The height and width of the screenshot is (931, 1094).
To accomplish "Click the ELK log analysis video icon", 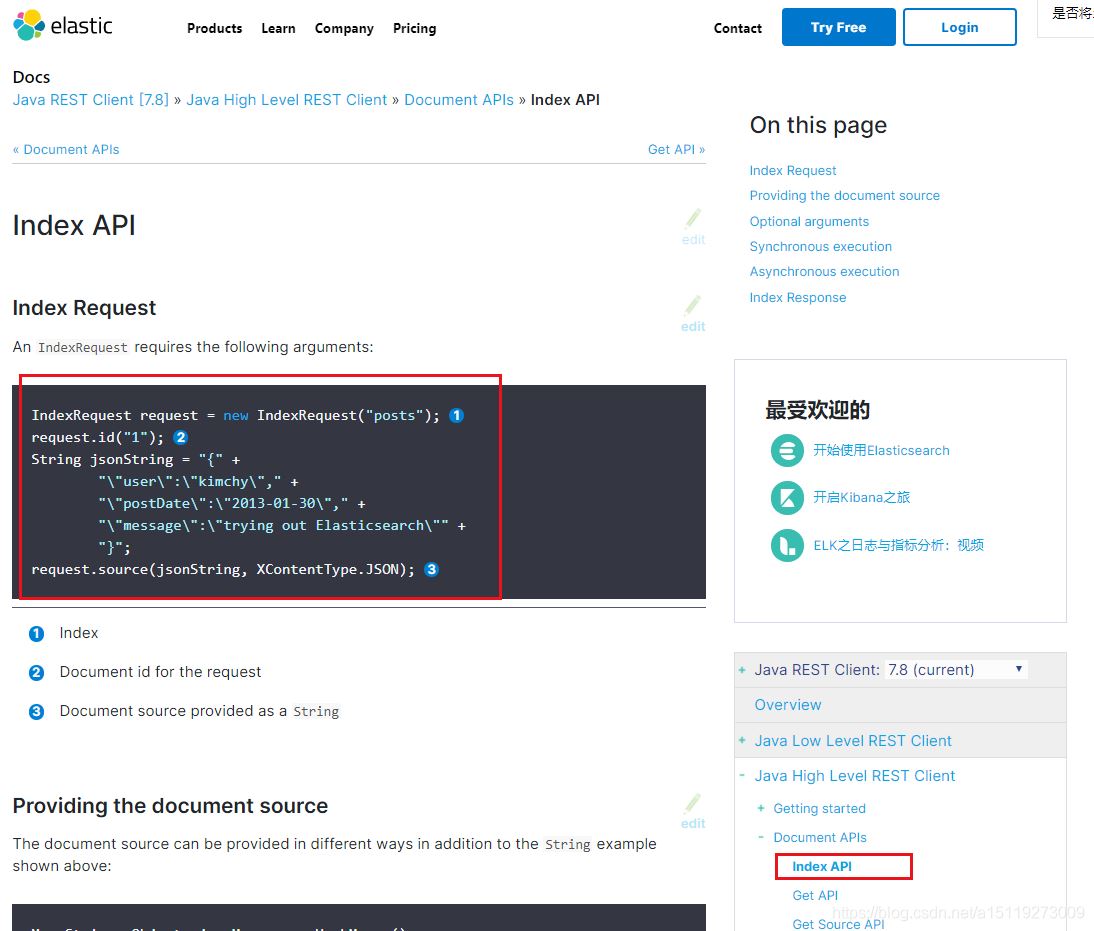I will click(787, 545).
